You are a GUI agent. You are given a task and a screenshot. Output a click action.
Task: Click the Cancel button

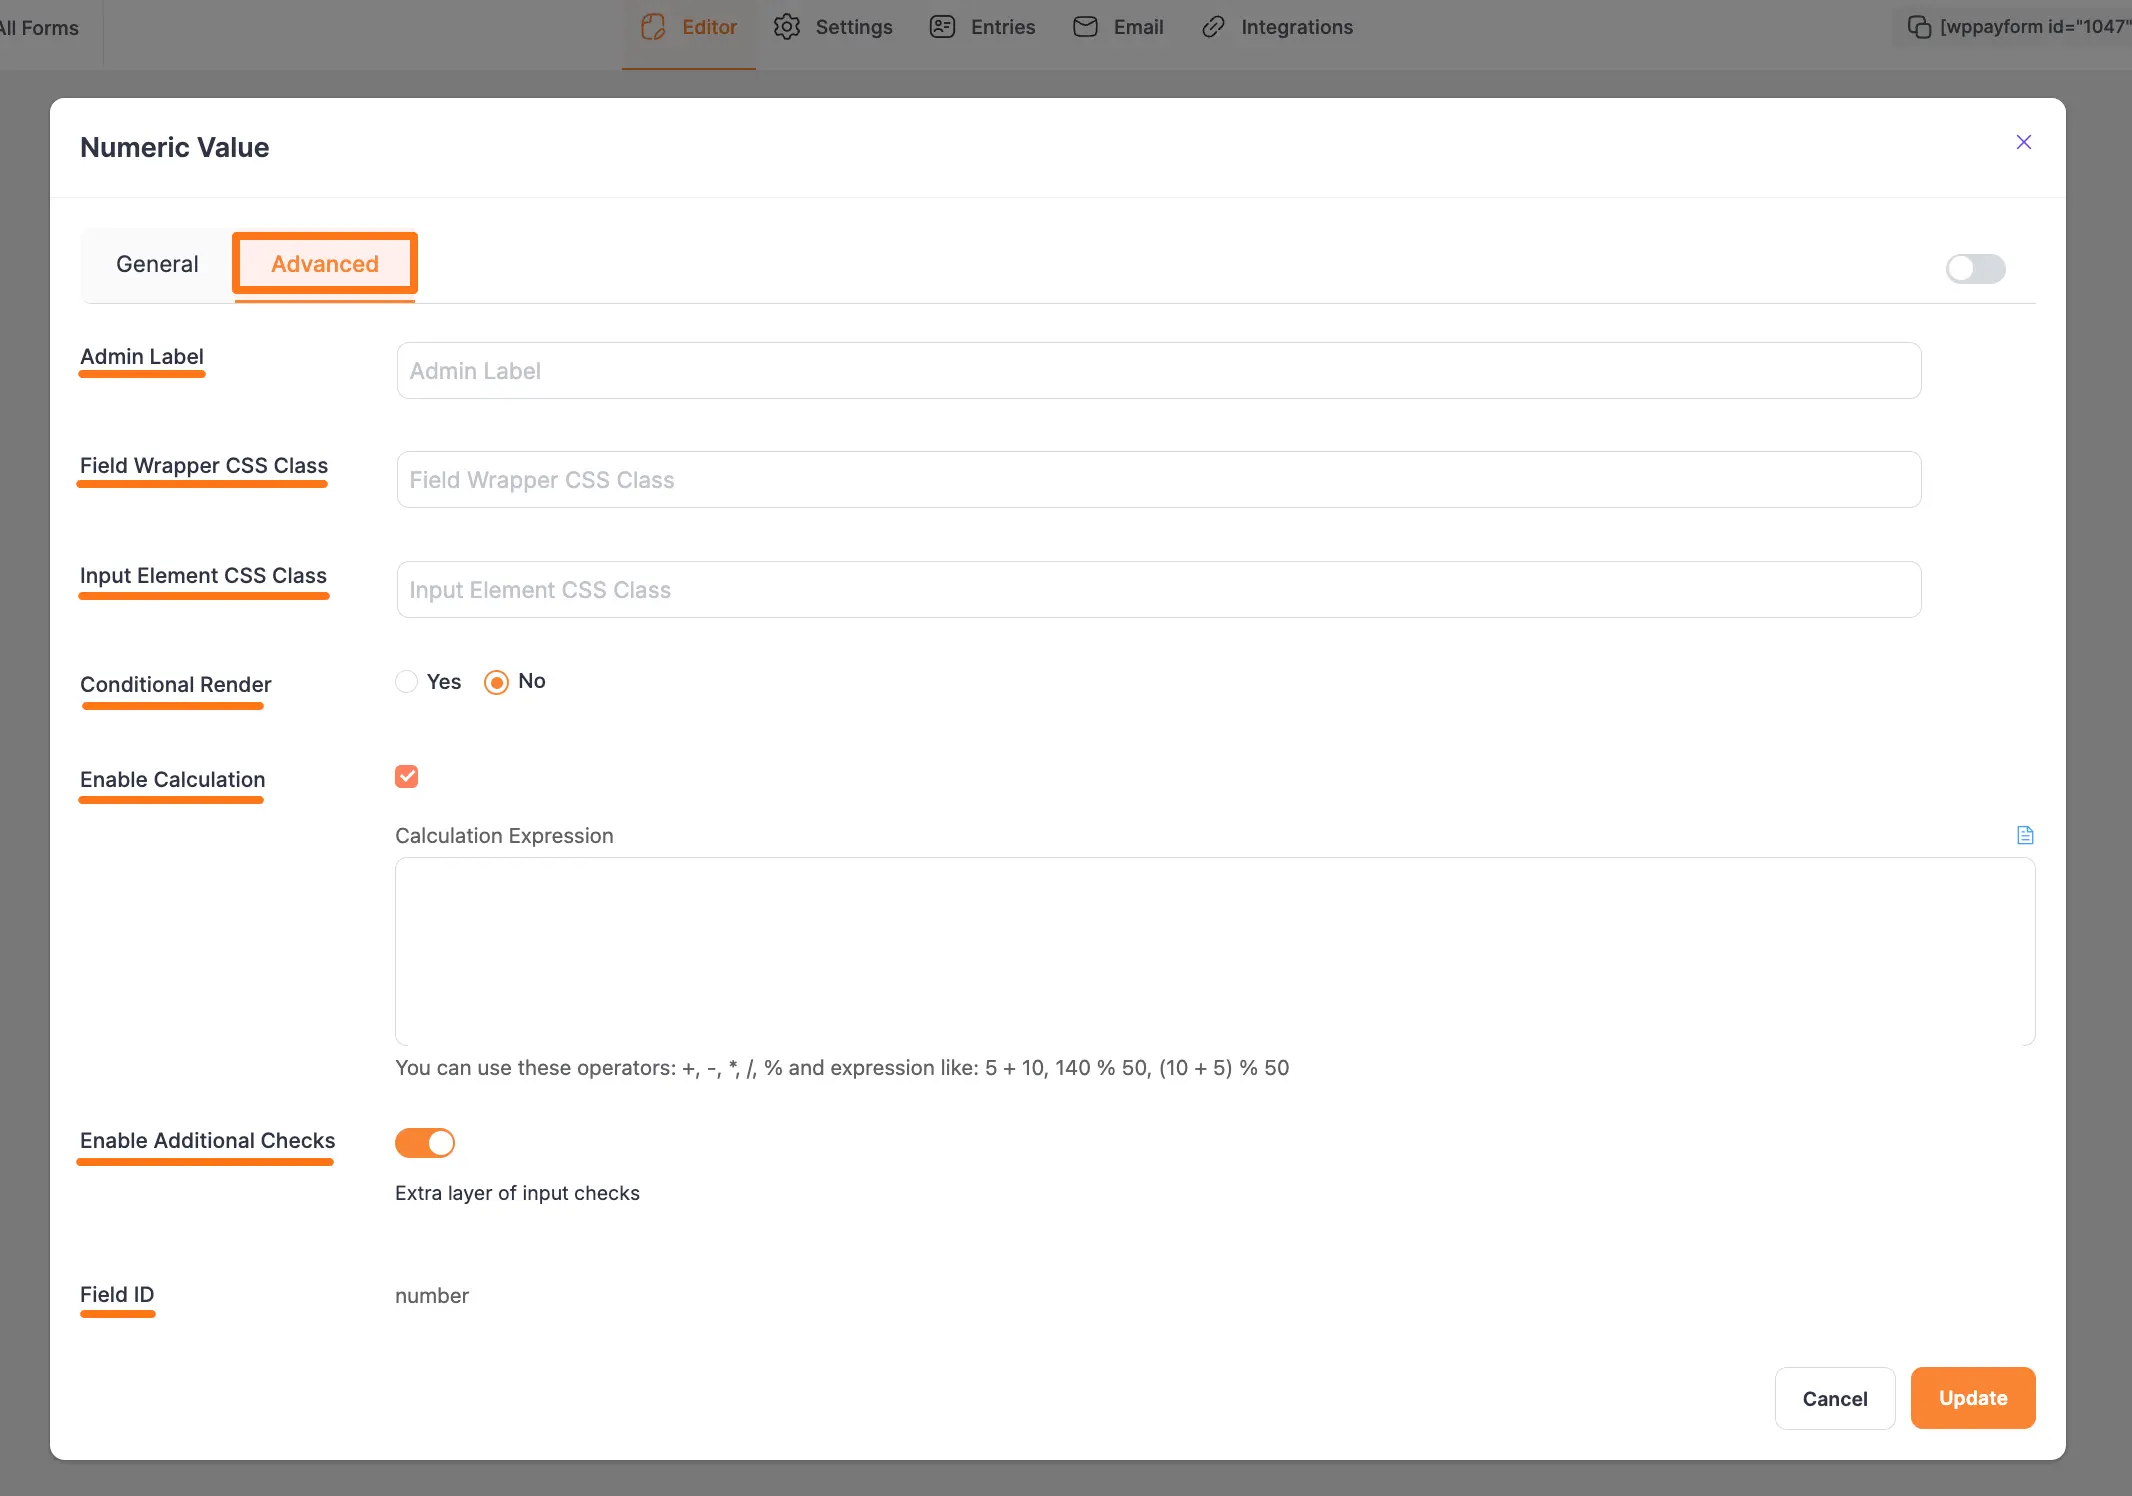tap(1834, 1398)
